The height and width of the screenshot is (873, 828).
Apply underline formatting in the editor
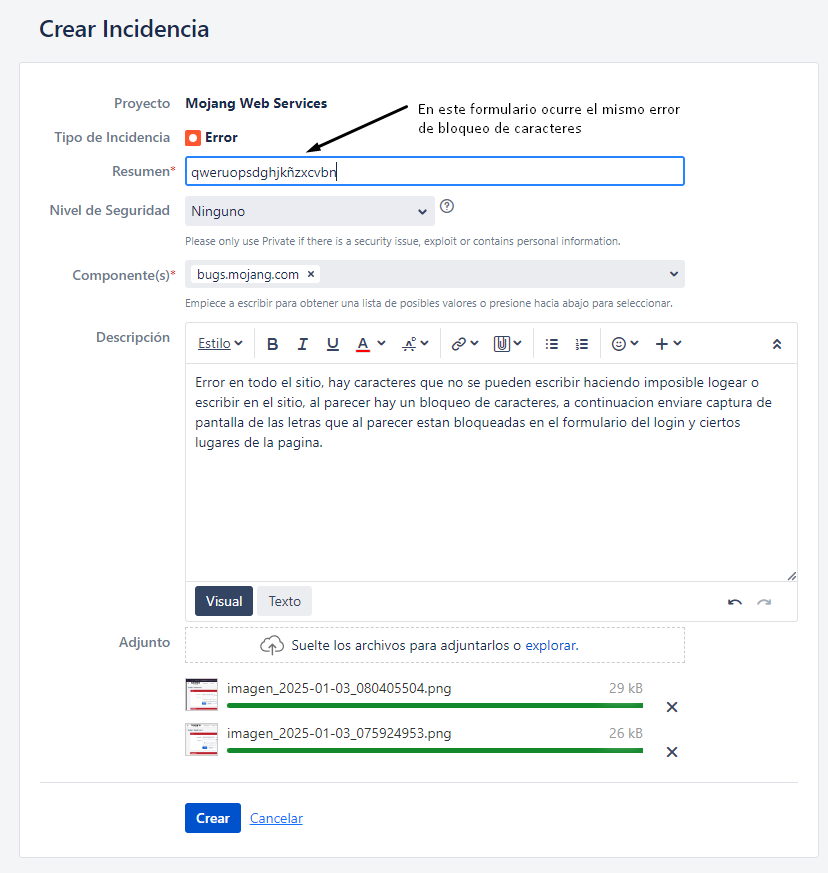pos(332,344)
